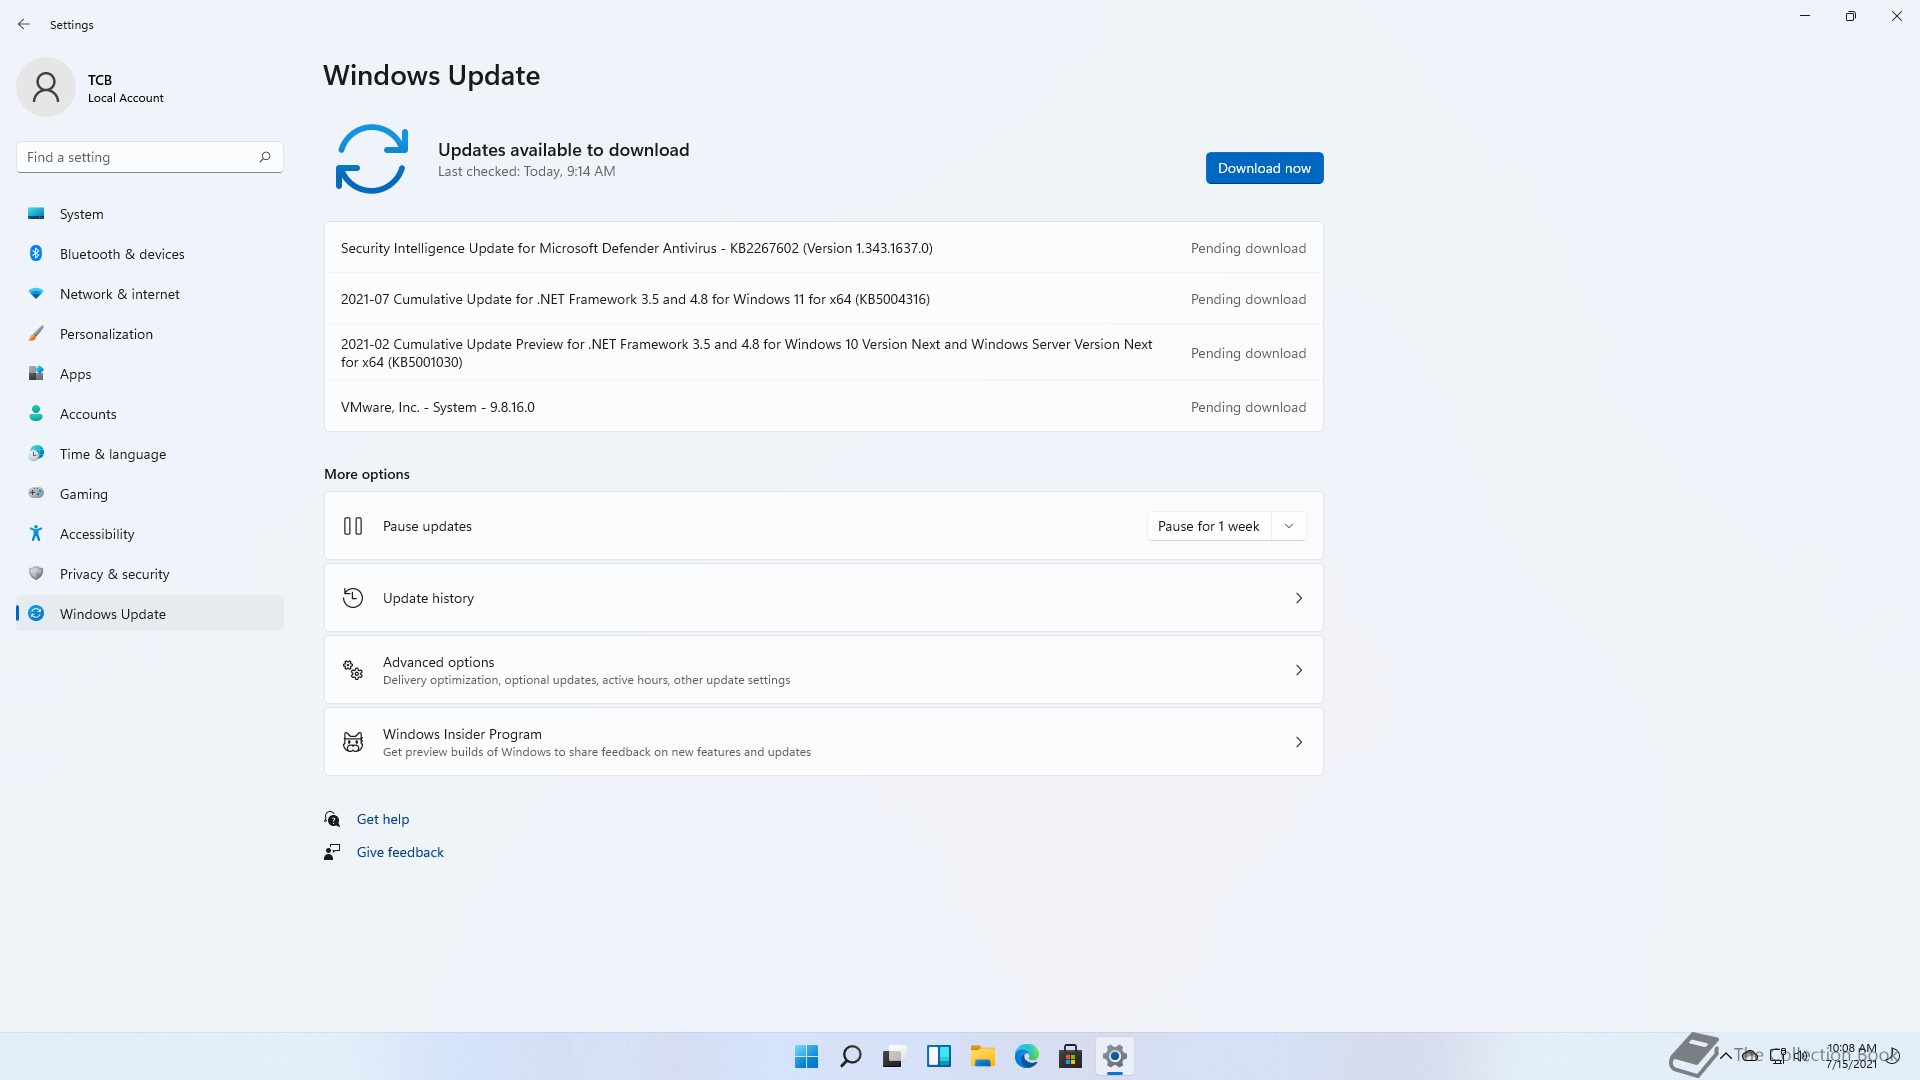The height and width of the screenshot is (1080, 1920).
Task: Click the Windows Insider Program cat icon
Action: pyautogui.click(x=353, y=742)
